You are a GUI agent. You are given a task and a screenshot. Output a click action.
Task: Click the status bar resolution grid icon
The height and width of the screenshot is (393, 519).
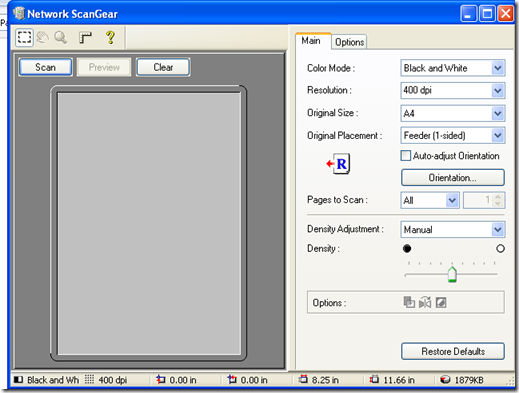tap(89, 379)
